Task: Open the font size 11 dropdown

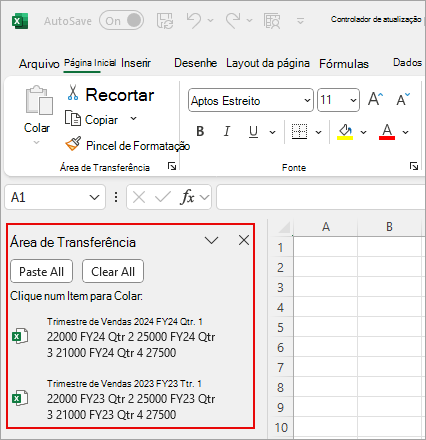Action: 353,100
